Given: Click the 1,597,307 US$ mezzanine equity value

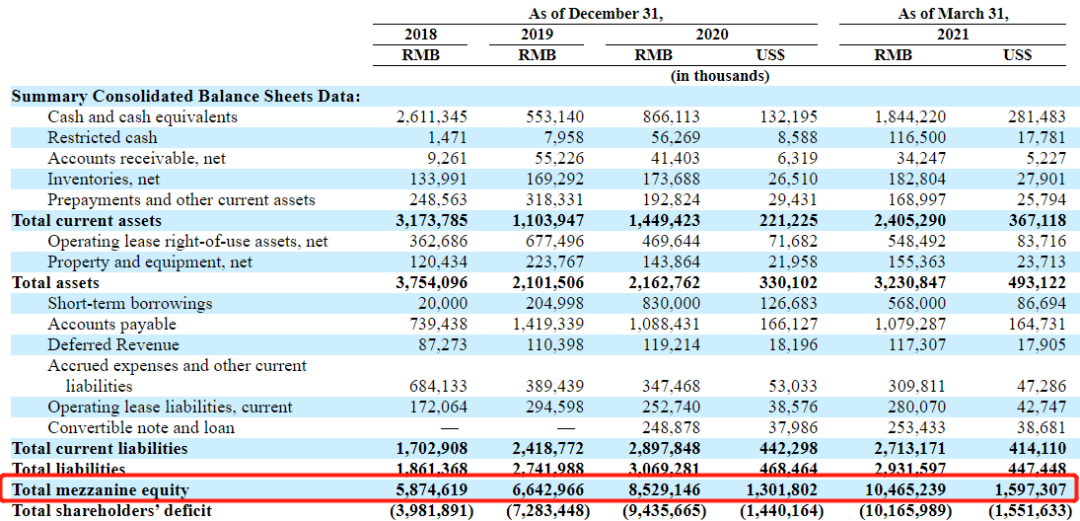Looking at the screenshot, I should (1029, 490).
